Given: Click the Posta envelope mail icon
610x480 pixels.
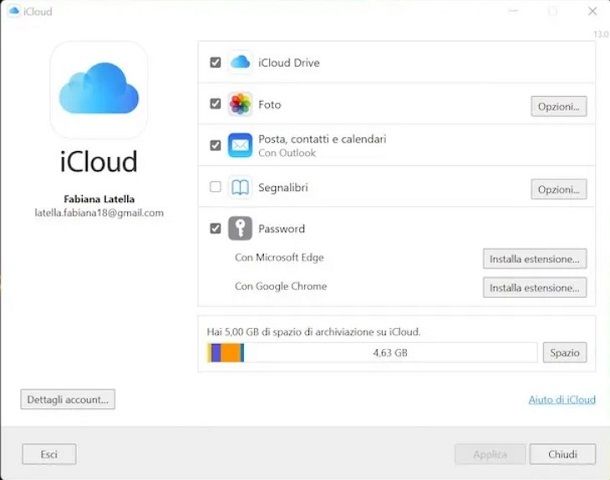Looking at the screenshot, I should pyautogui.click(x=240, y=145).
